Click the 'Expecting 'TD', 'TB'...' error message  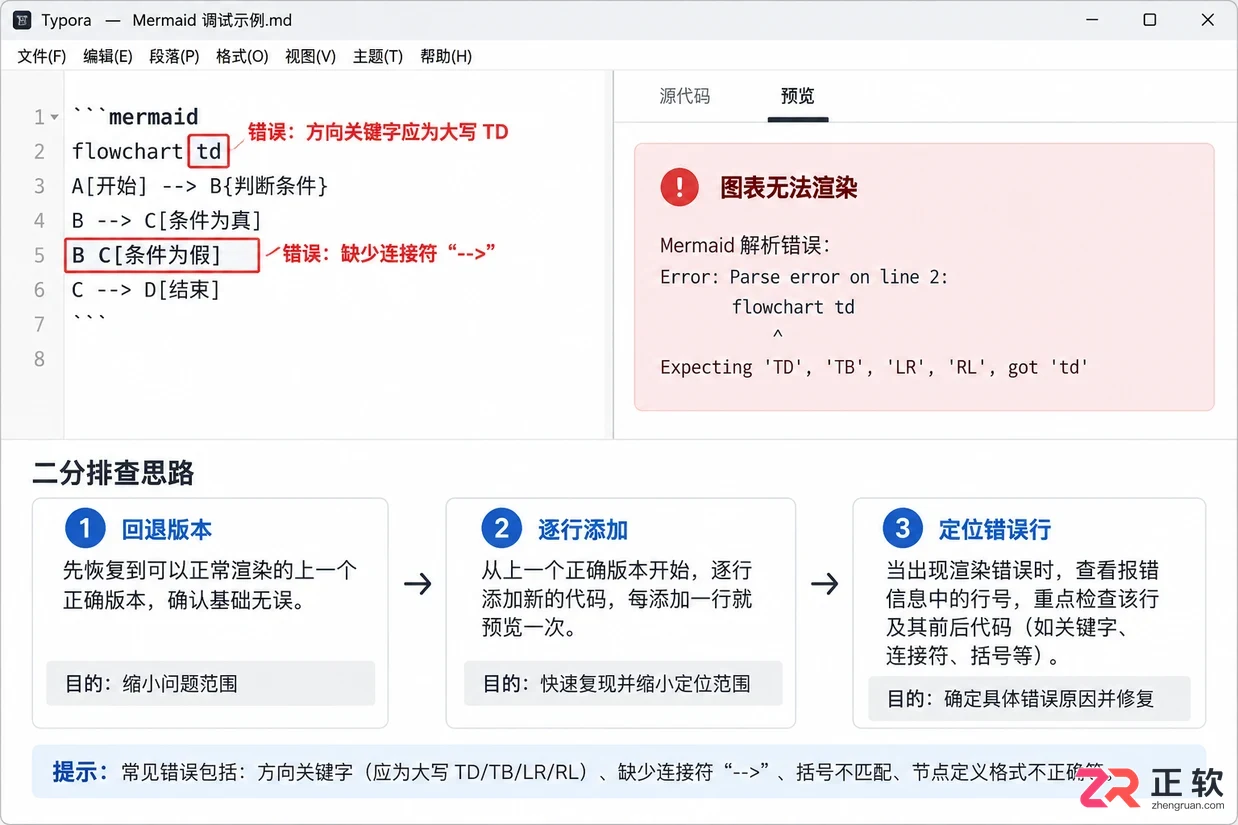point(874,368)
